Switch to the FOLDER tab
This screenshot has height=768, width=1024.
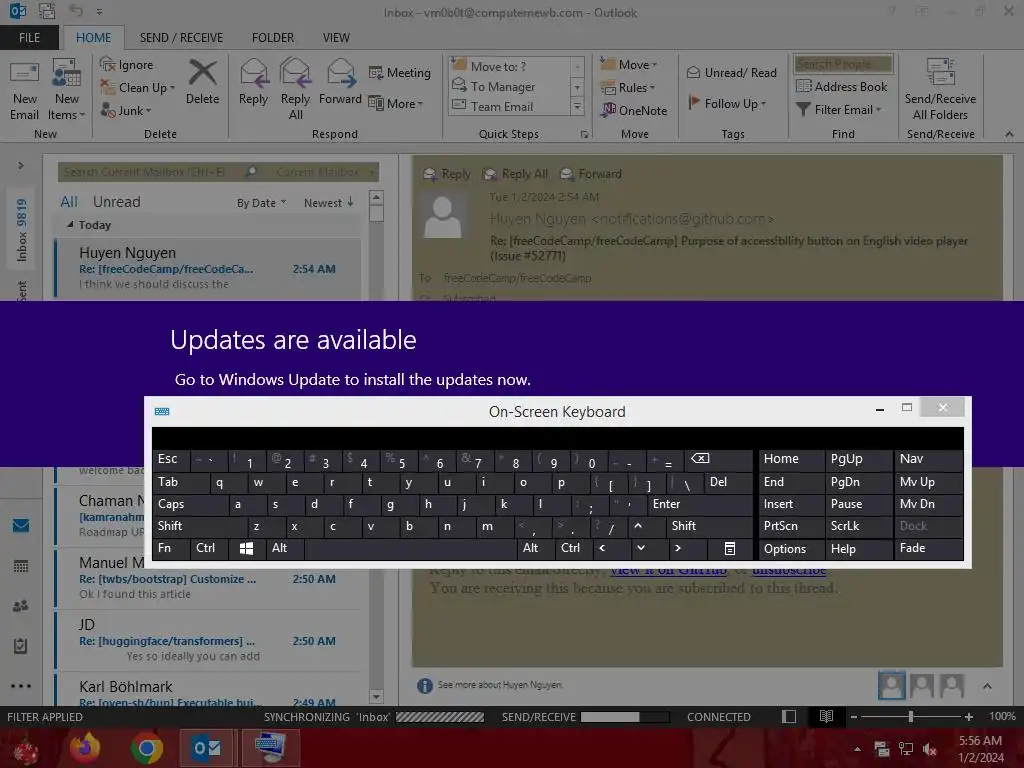273,38
